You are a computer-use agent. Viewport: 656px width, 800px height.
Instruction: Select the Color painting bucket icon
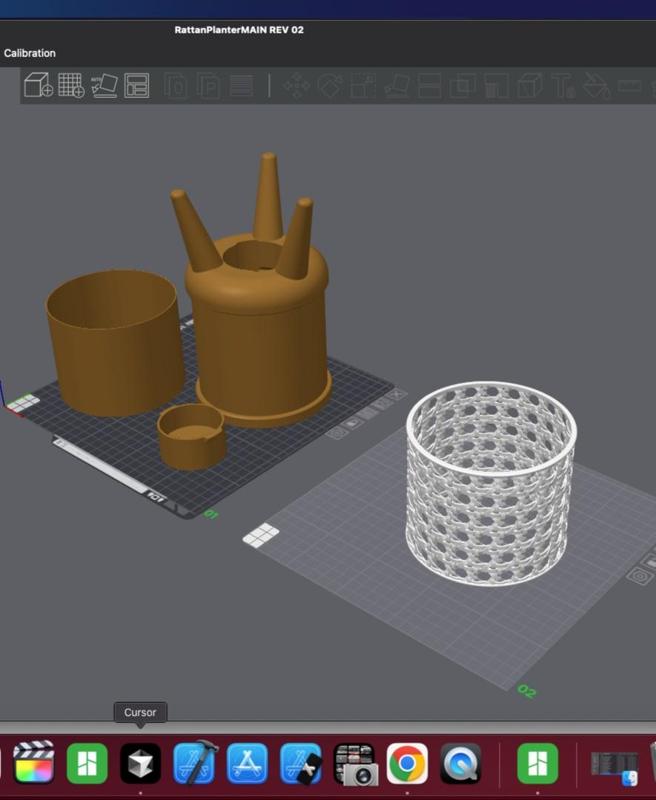(596, 85)
